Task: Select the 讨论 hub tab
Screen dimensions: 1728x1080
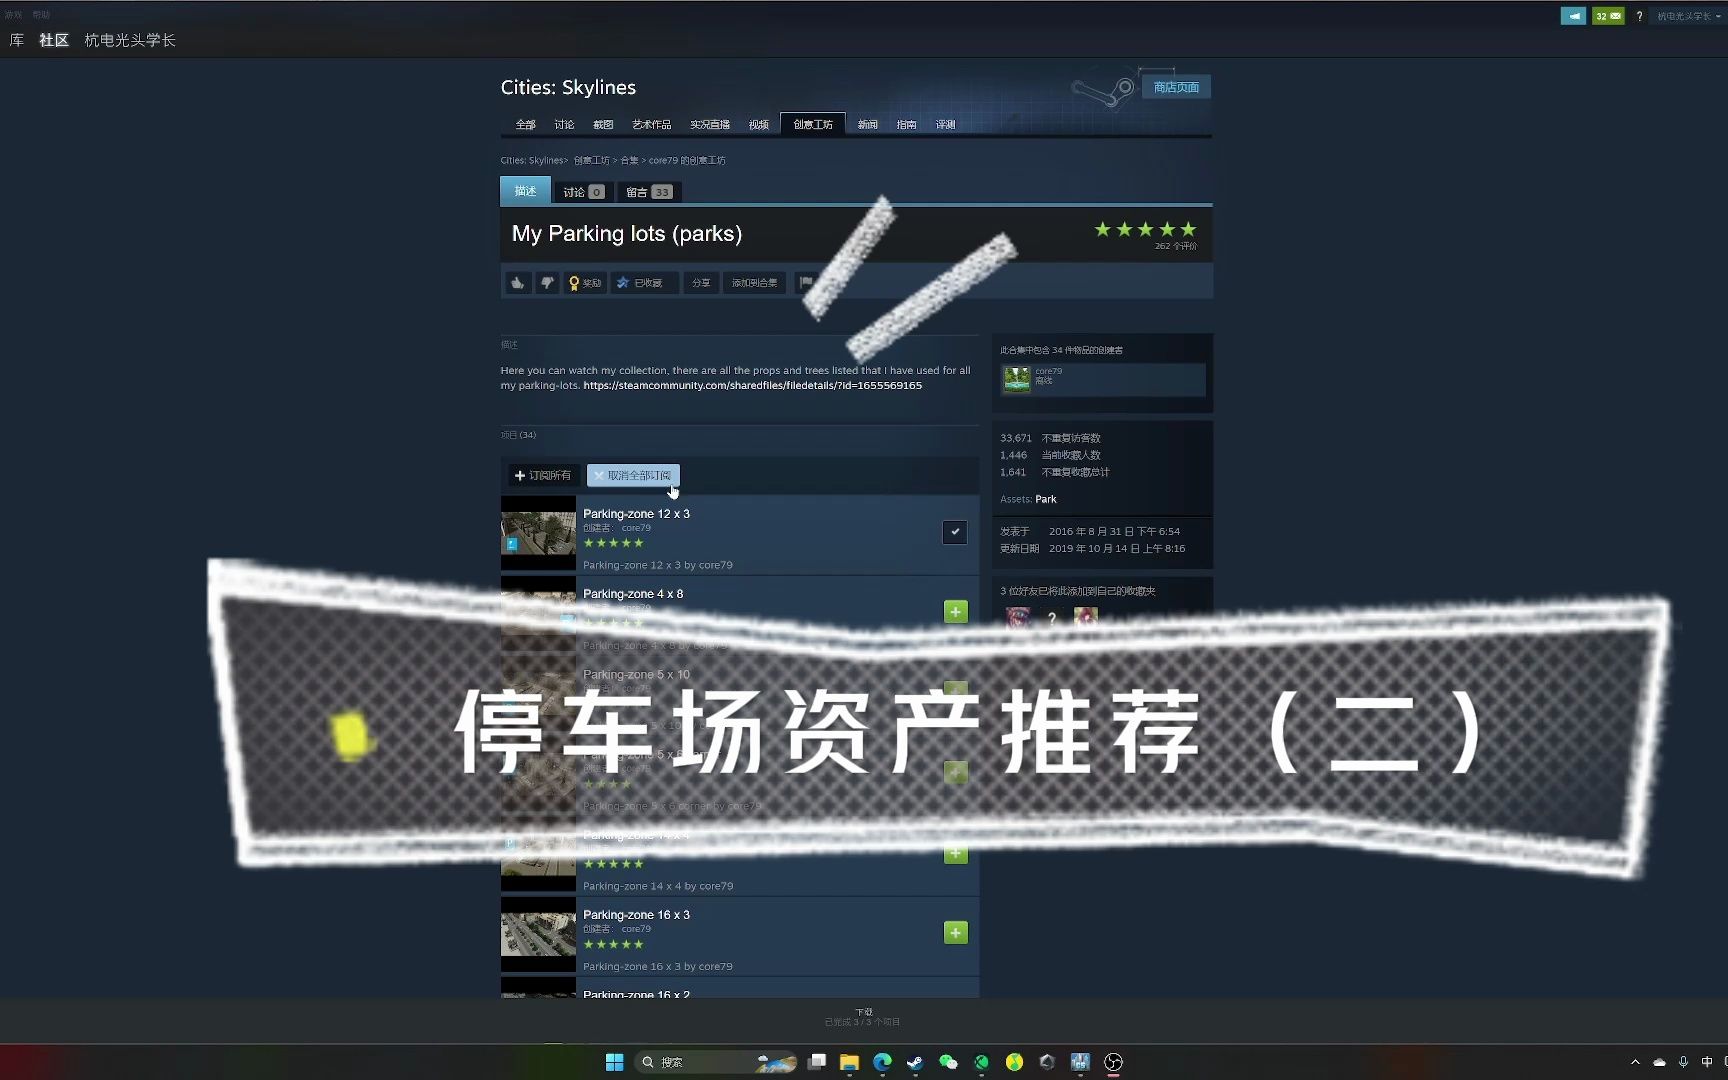Action: point(564,124)
